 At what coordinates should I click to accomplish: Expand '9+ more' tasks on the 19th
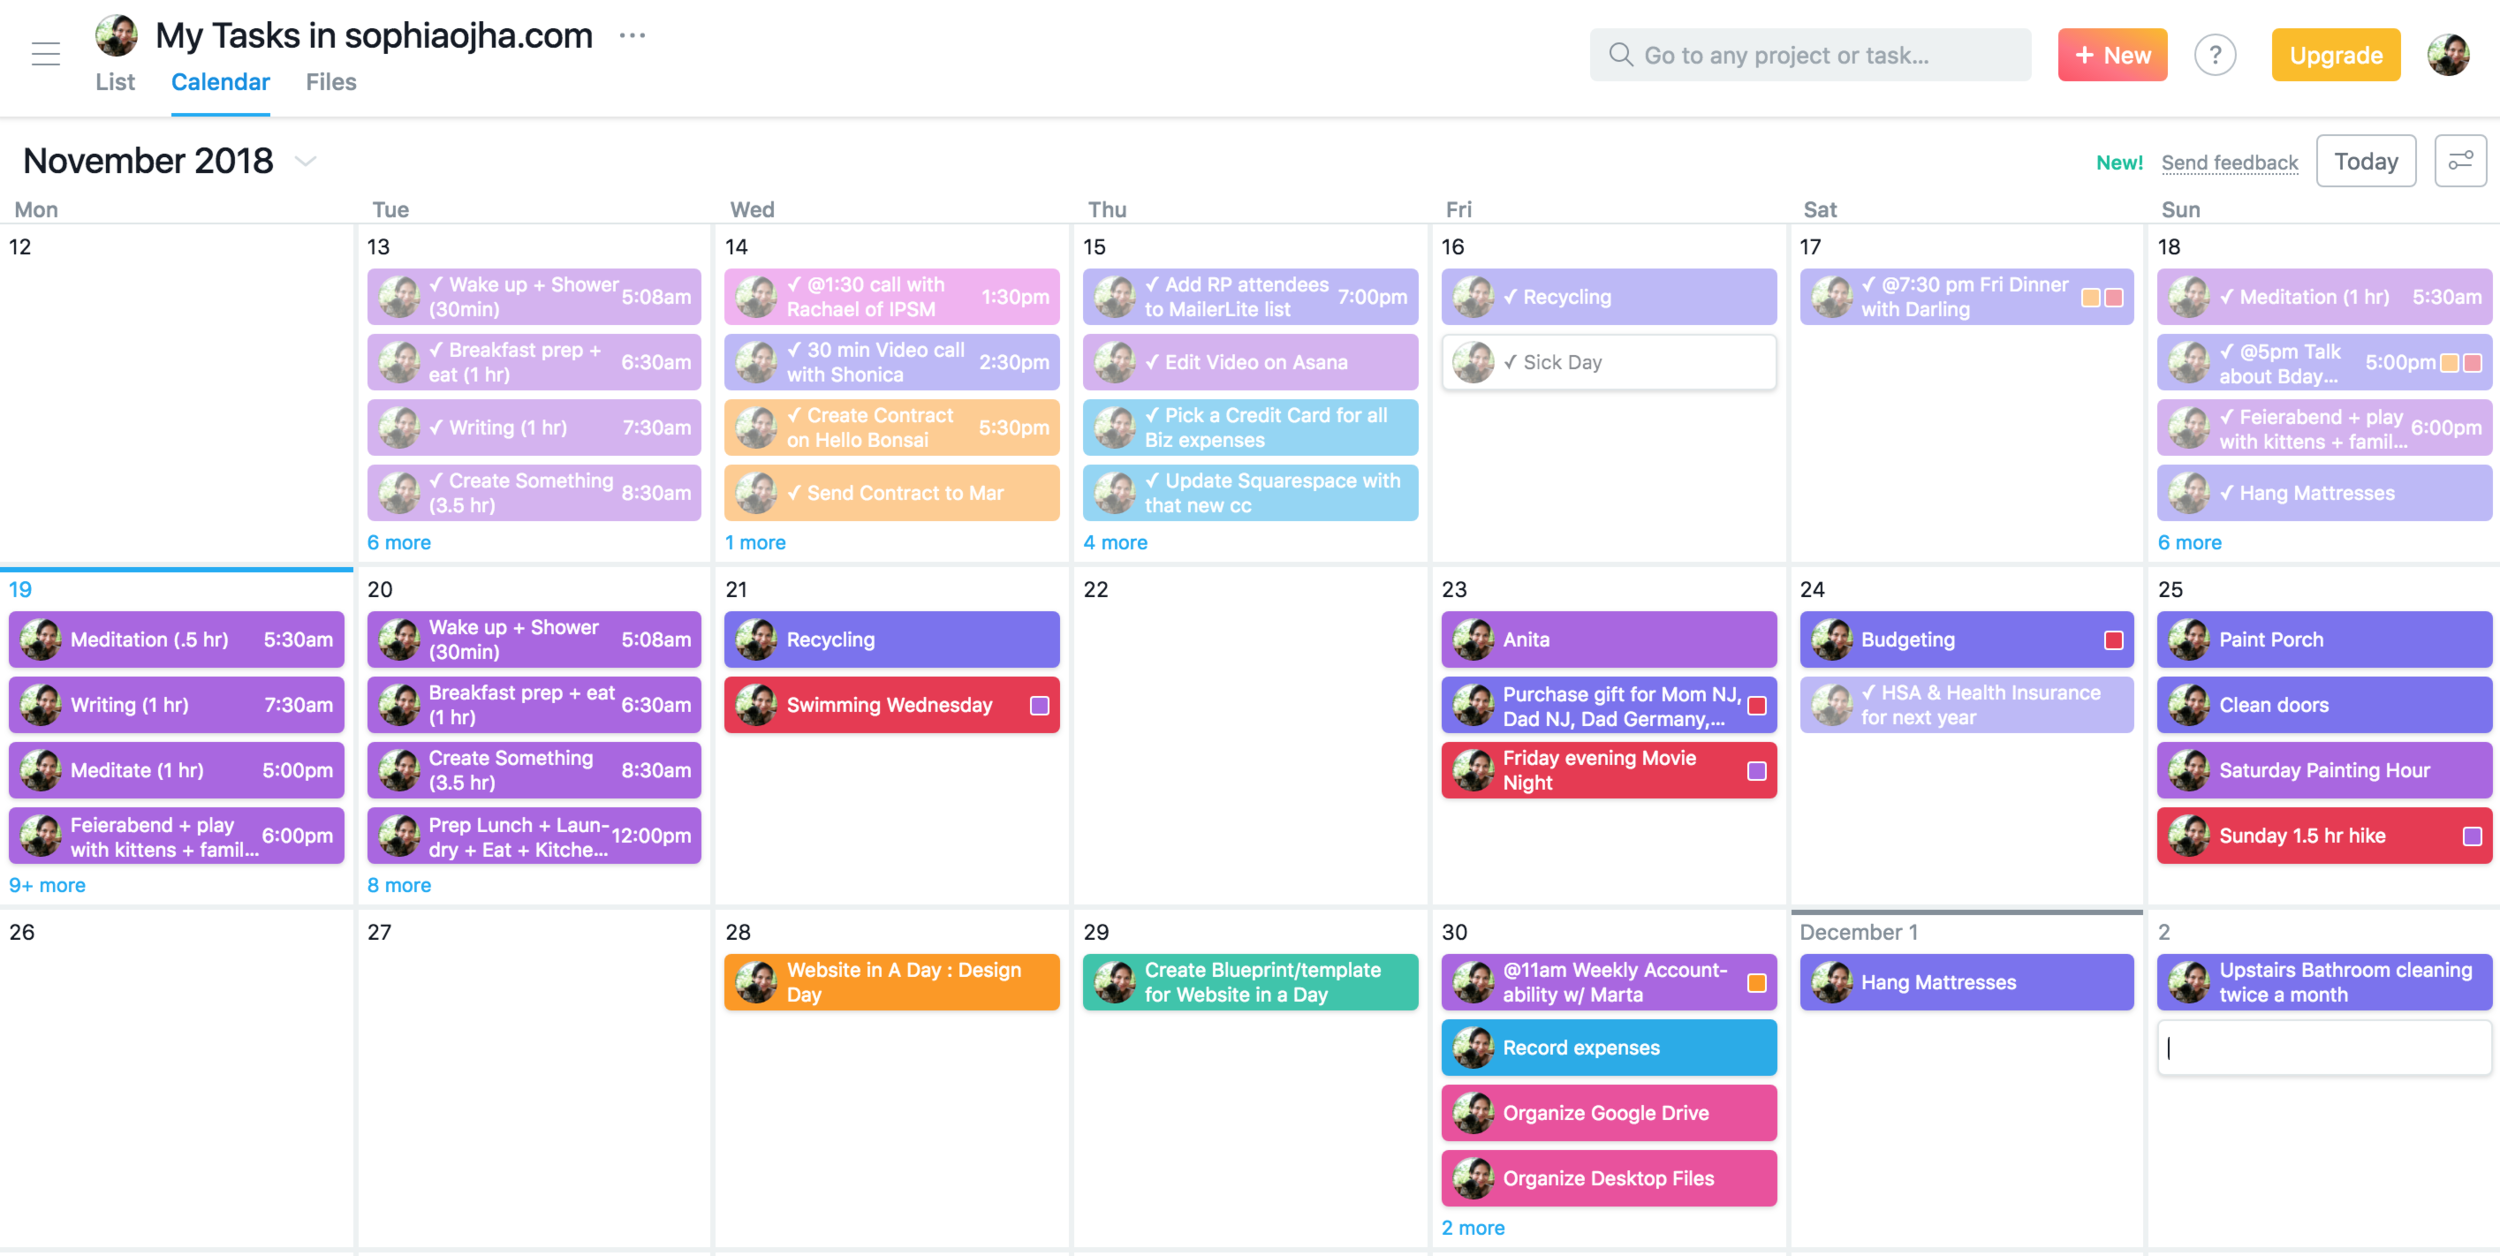pos(47,885)
